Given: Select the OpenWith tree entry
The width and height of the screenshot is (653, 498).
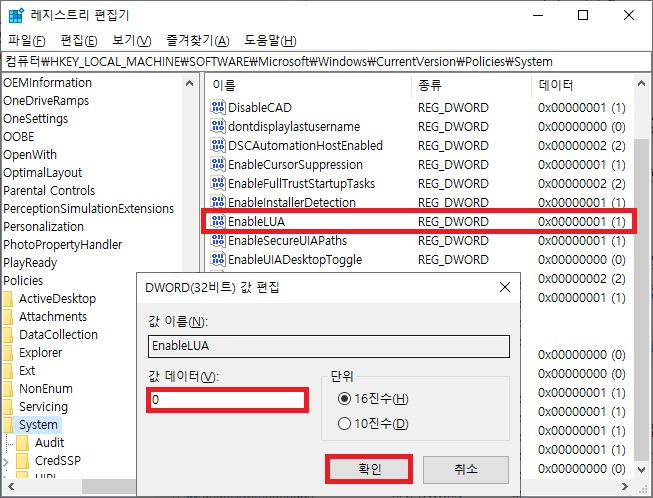Looking at the screenshot, I should coord(30,154).
